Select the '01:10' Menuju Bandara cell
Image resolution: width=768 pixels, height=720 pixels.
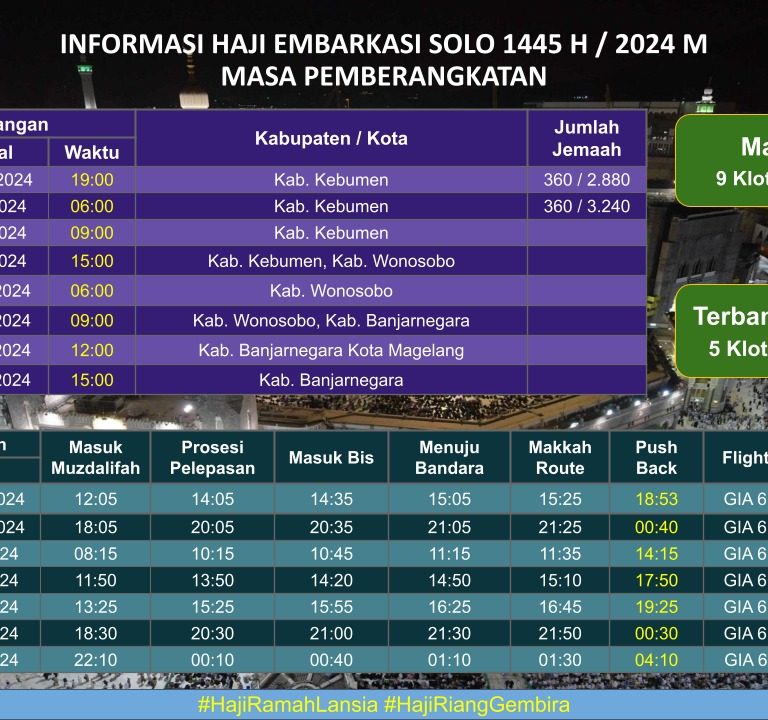click(449, 659)
